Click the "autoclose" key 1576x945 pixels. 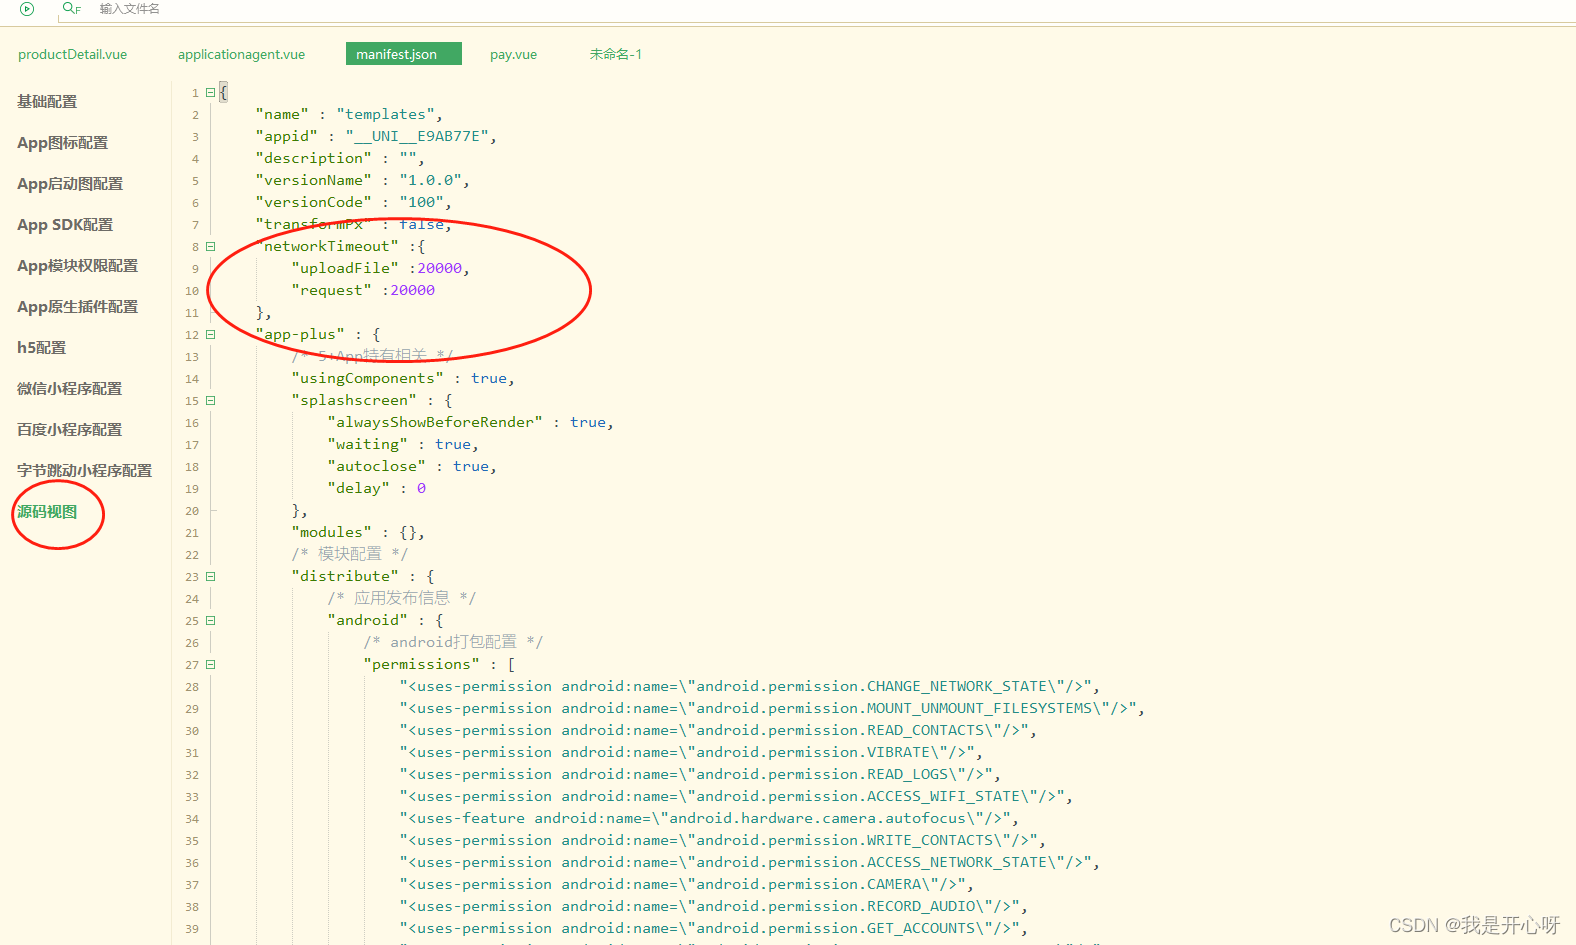click(376, 466)
